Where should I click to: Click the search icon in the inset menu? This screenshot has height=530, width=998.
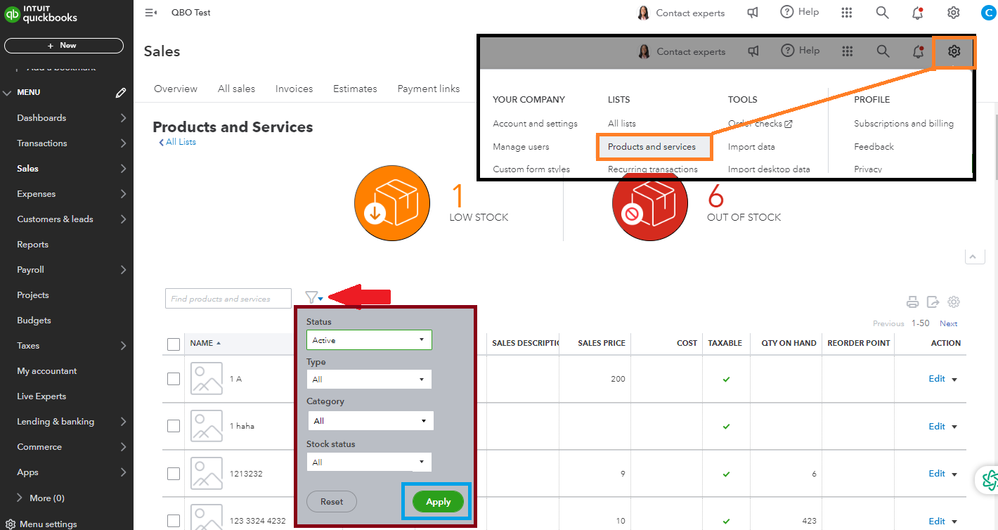pyautogui.click(x=883, y=52)
